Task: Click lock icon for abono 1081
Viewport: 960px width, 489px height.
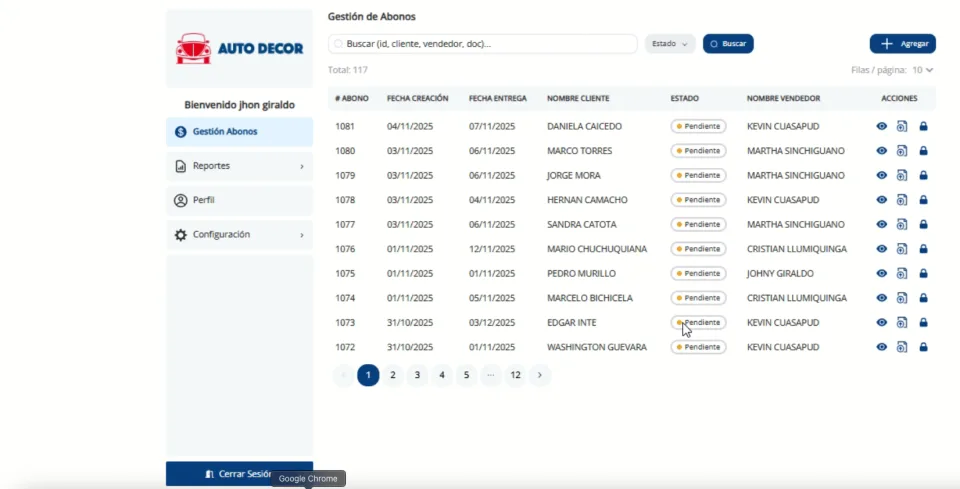Action: 923,126
